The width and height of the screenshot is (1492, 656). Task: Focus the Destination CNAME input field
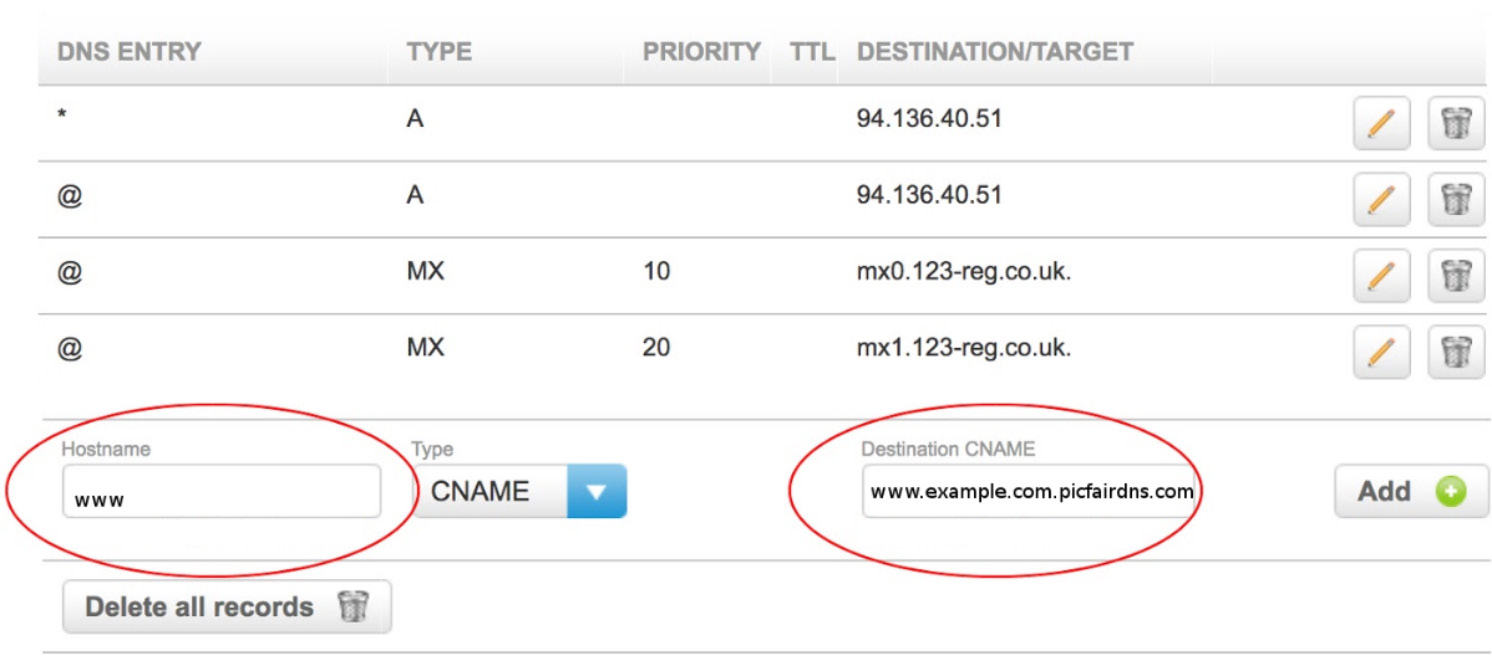[x=1028, y=491]
